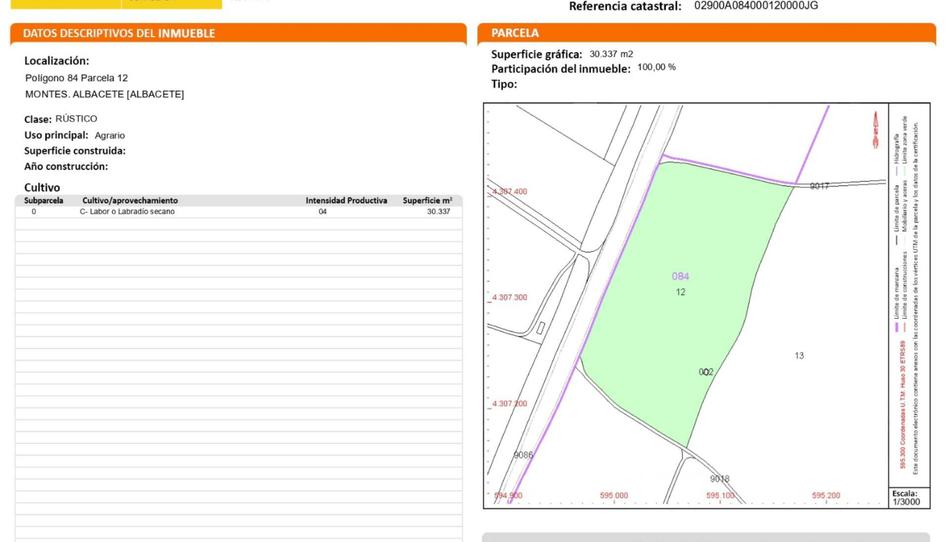This screenshot has height=542, width=948.
Task: Click the purple Límite de manzana legend swatch
Action: (896, 327)
